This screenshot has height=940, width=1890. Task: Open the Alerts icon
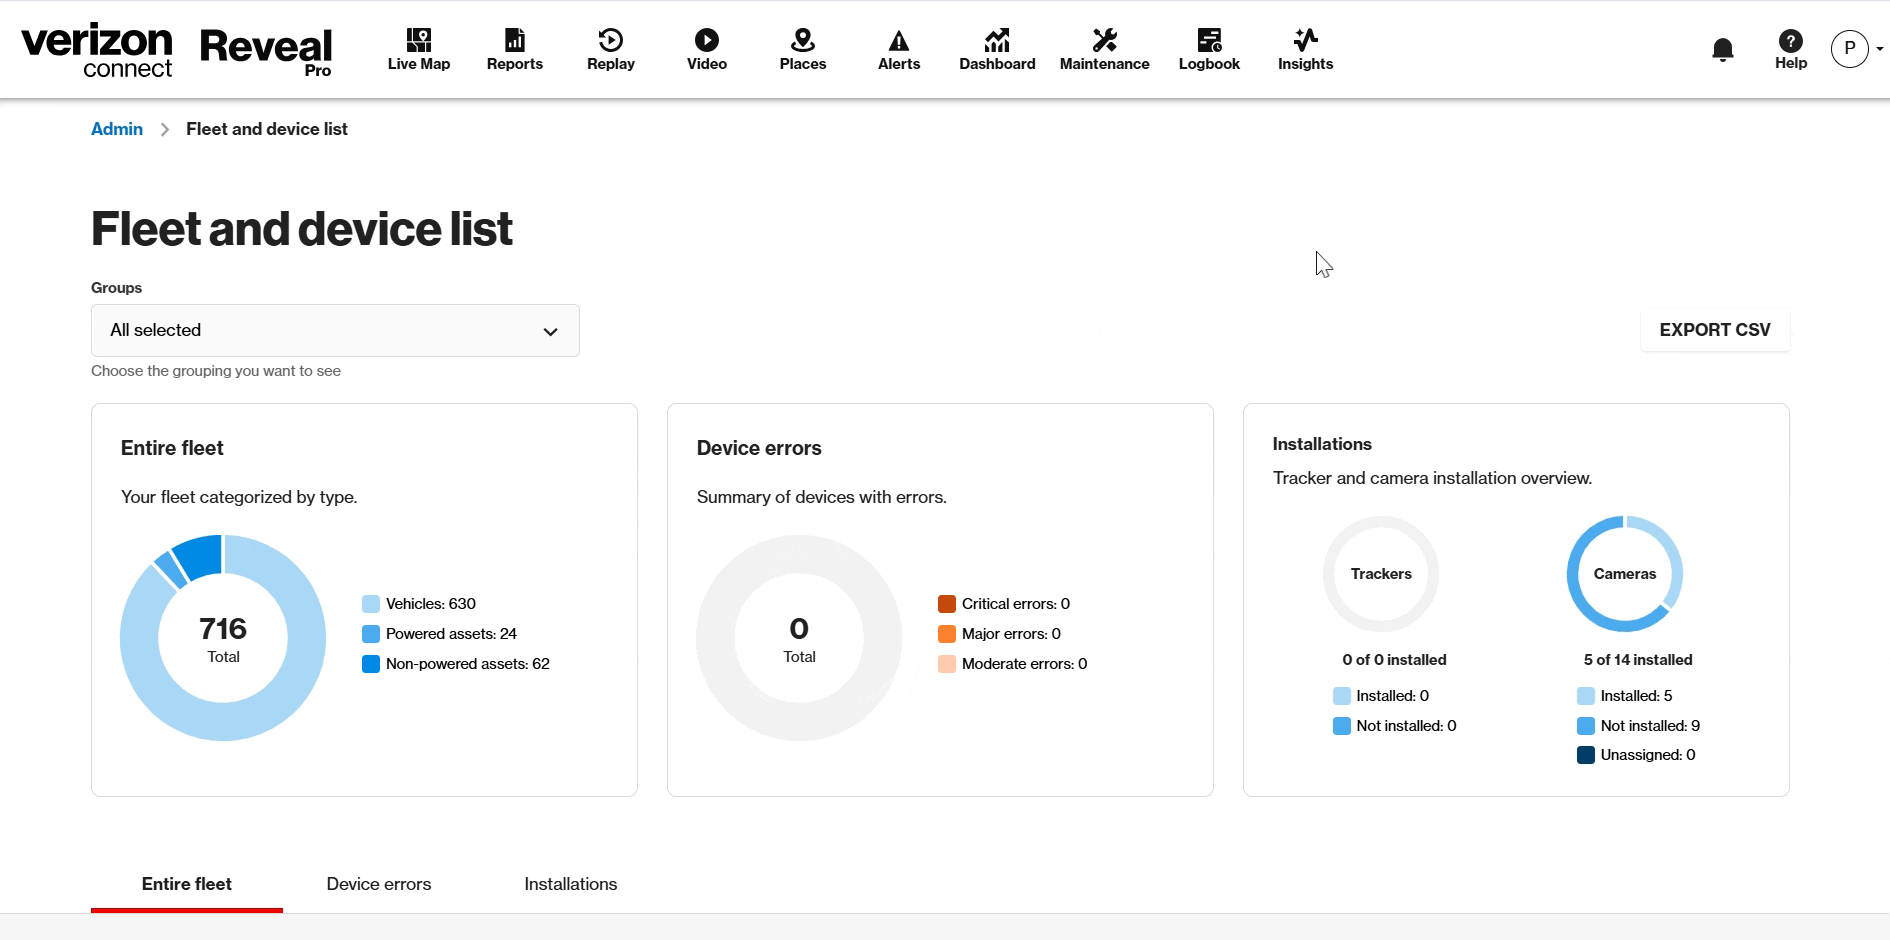(x=899, y=40)
